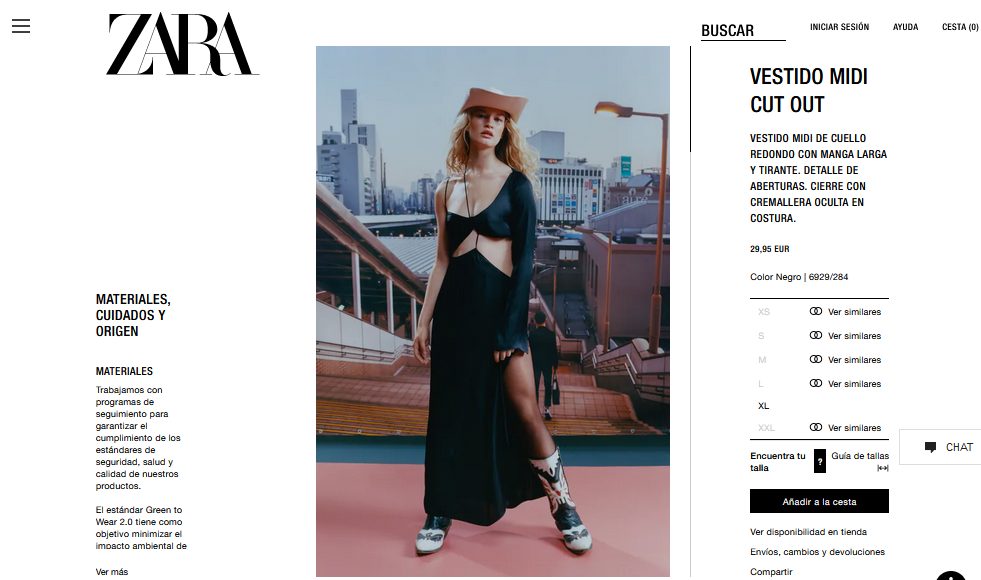981x580 pixels.
Task: Open Ver disponibilidad en tienda
Action: (x=808, y=531)
